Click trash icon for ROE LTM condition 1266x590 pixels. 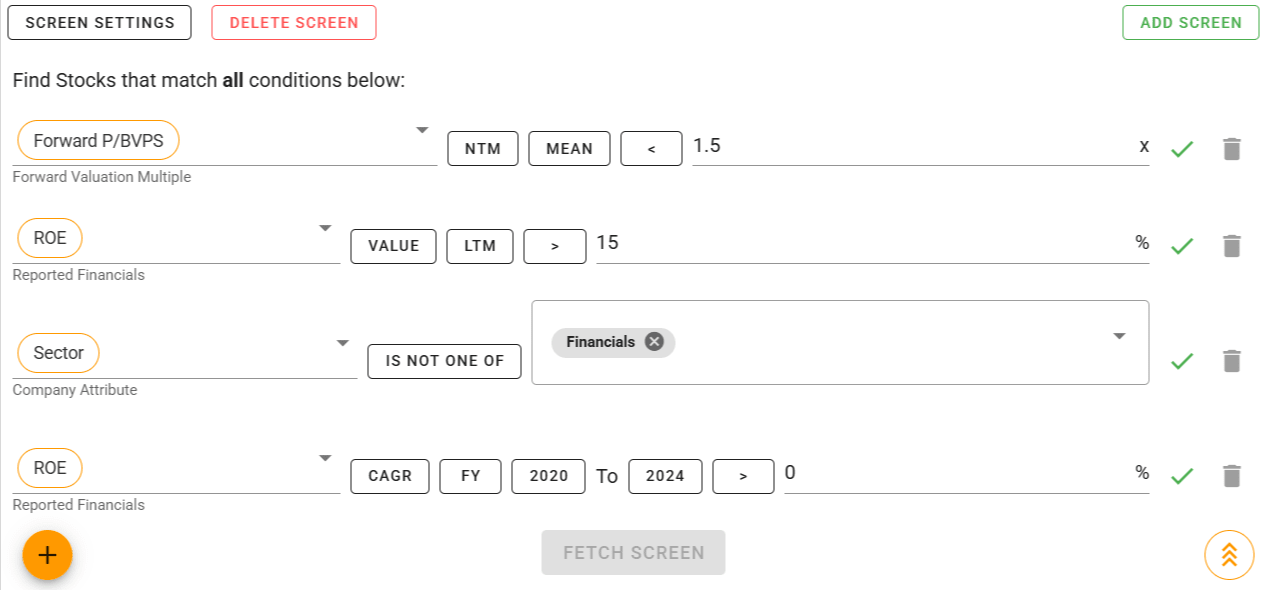pyautogui.click(x=1231, y=246)
